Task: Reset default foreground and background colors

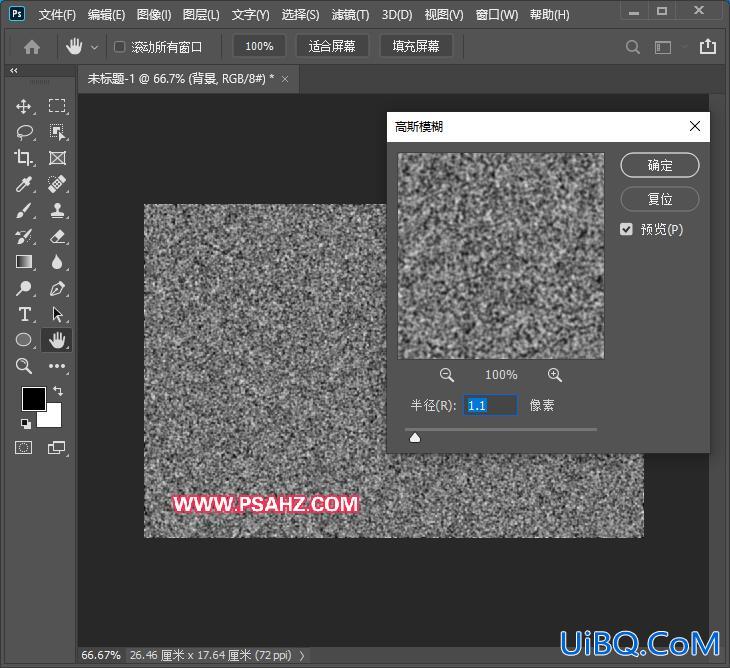Action: click(x=26, y=424)
